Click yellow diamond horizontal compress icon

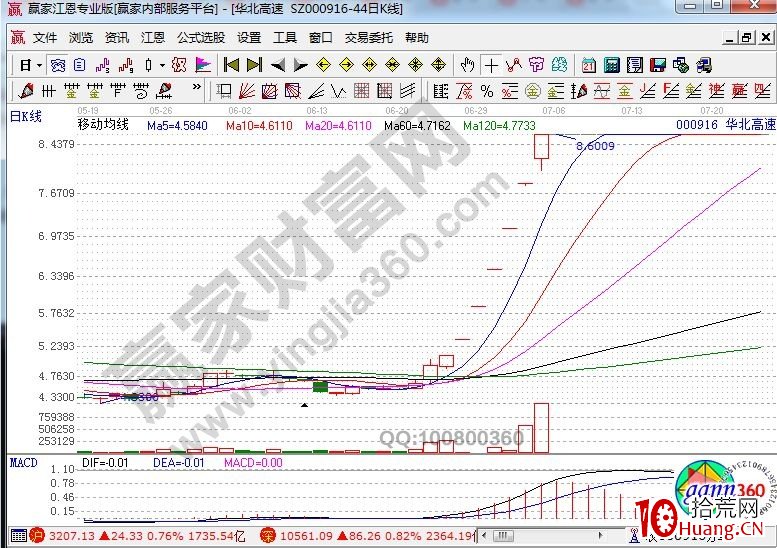[392, 65]
